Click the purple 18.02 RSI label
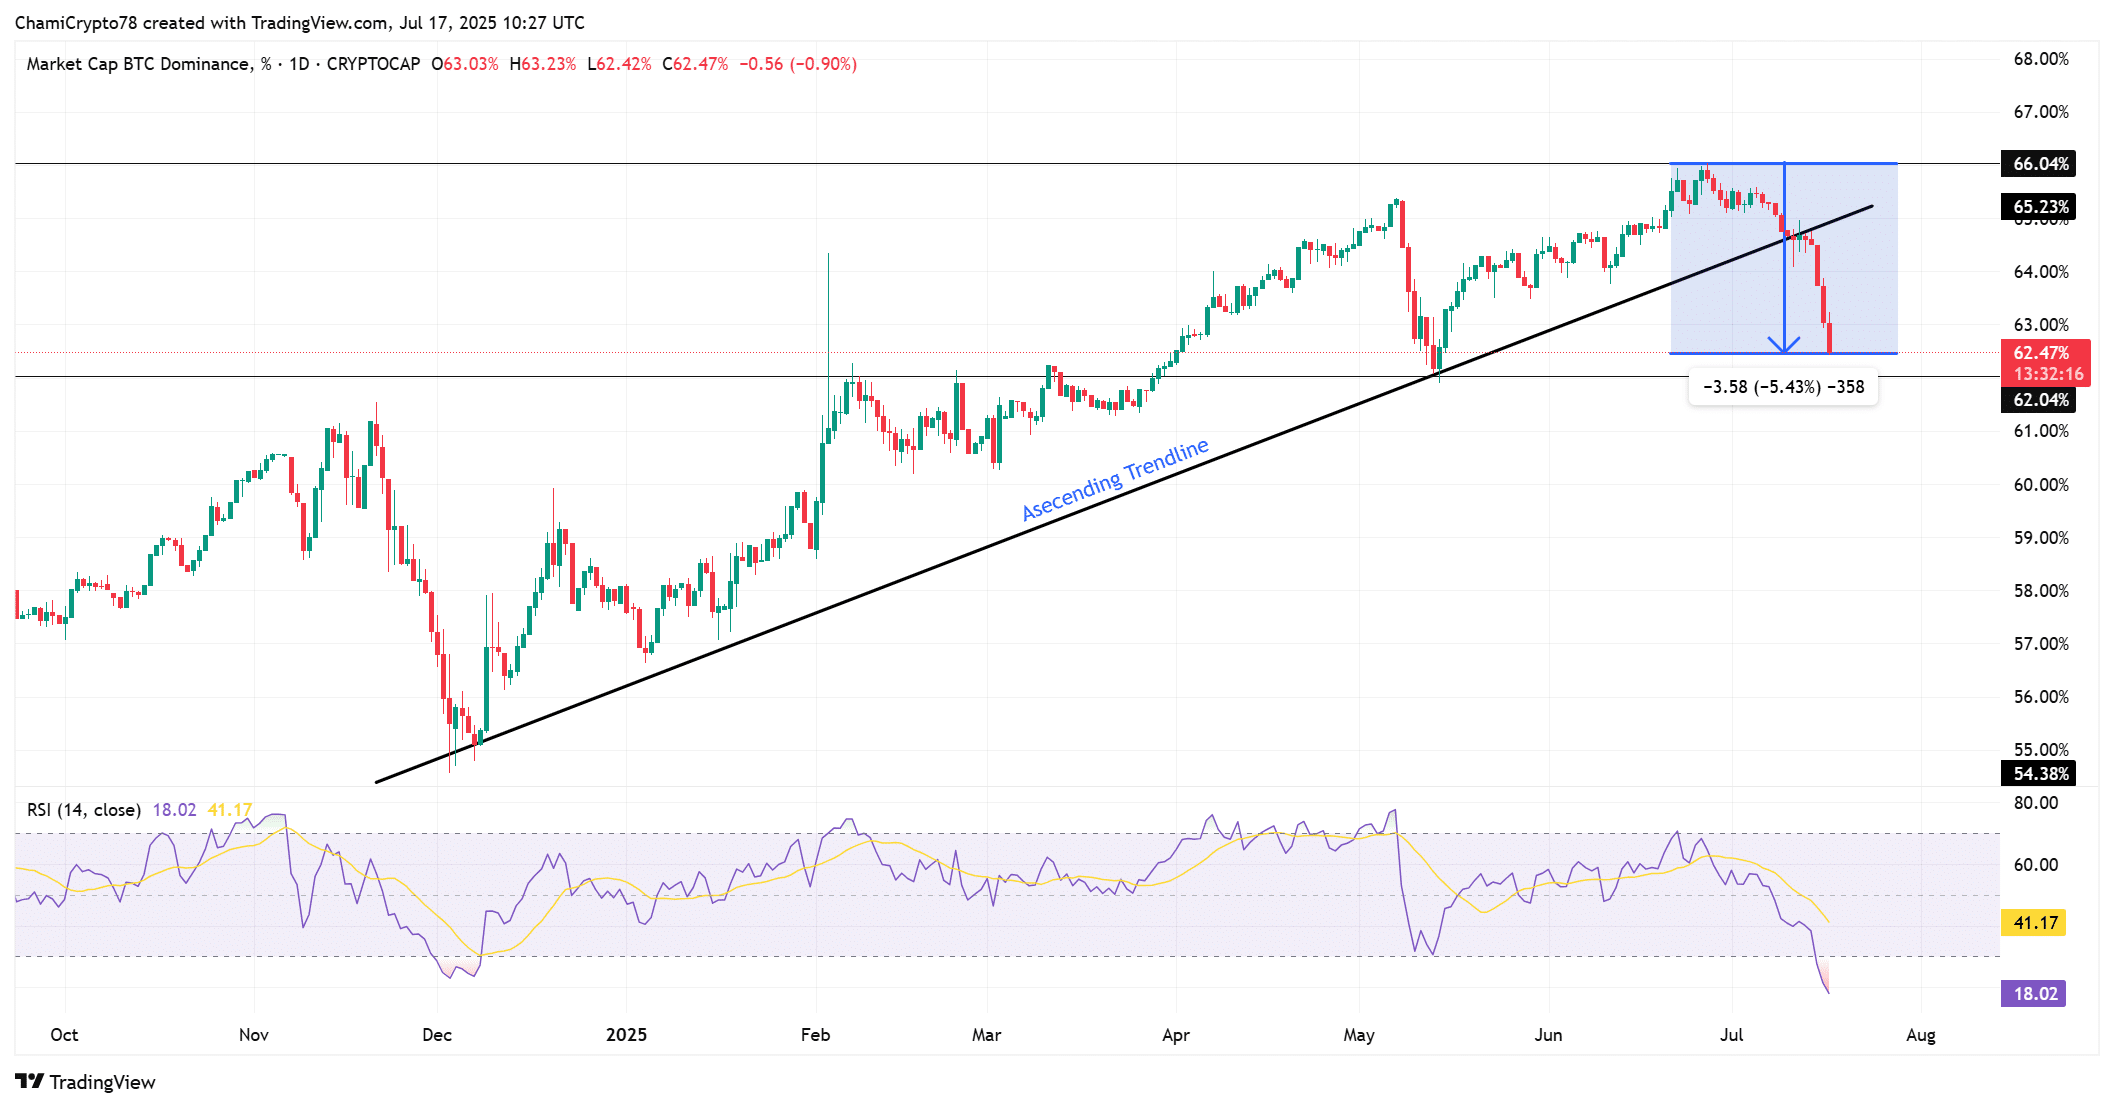The height and width of the screenshot is (1108, 2114). [x=2033, y=994]
